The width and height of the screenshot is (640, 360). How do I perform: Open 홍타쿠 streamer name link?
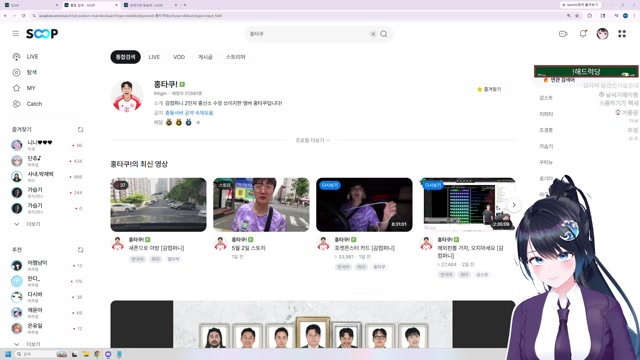[165, 84]
